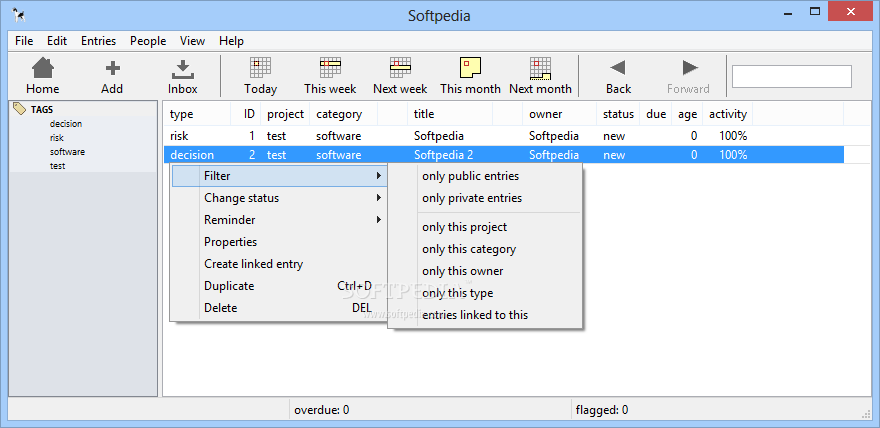Filter by only public entries
This screenshot has height=428, width=880.
485,176
